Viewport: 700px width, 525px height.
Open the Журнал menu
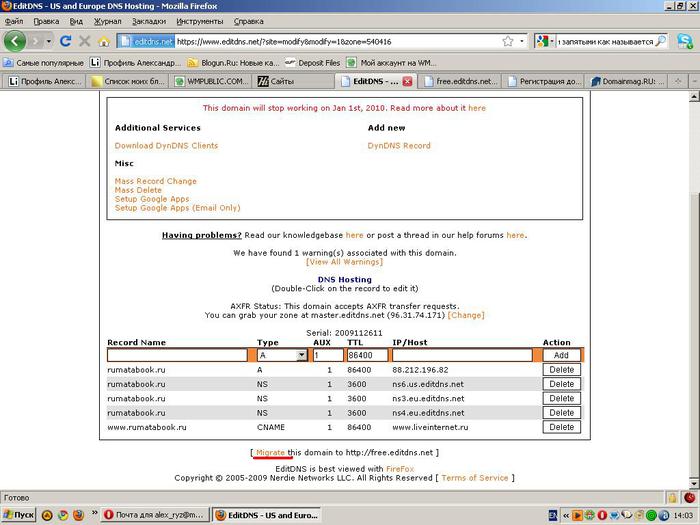[x=107, y=21]
